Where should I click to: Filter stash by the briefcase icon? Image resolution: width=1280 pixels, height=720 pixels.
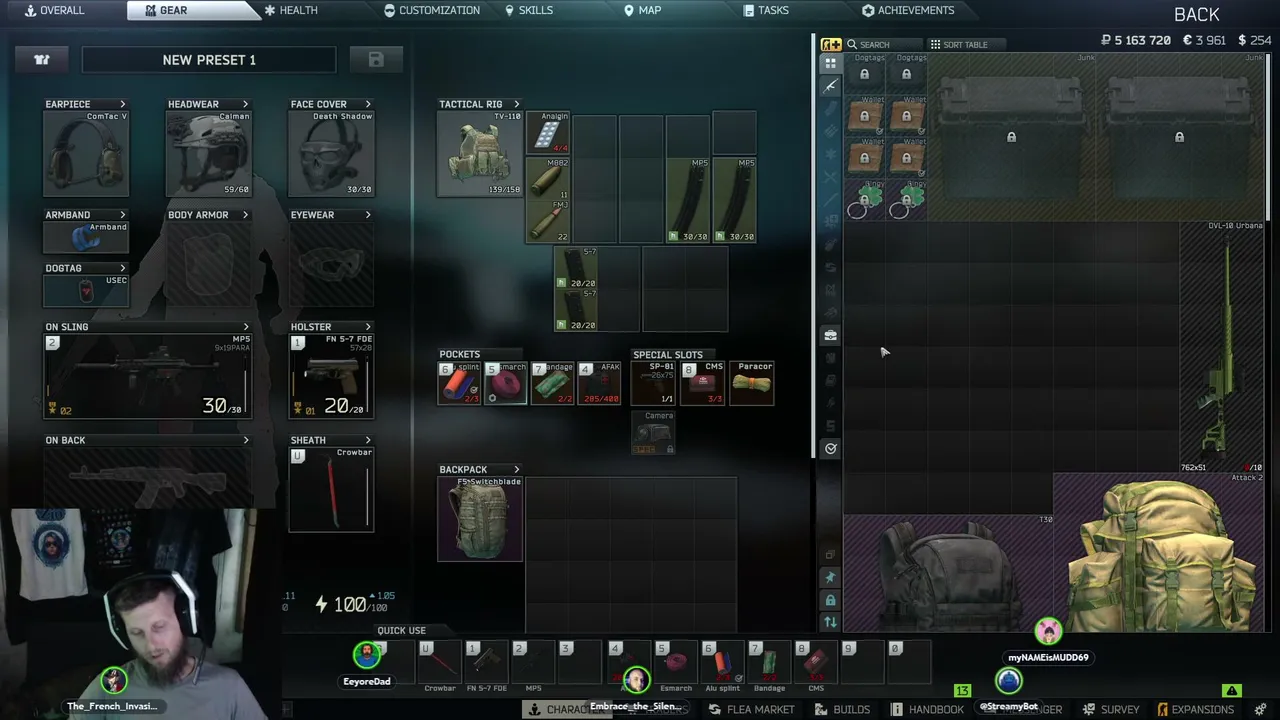(x=830, y=336)
